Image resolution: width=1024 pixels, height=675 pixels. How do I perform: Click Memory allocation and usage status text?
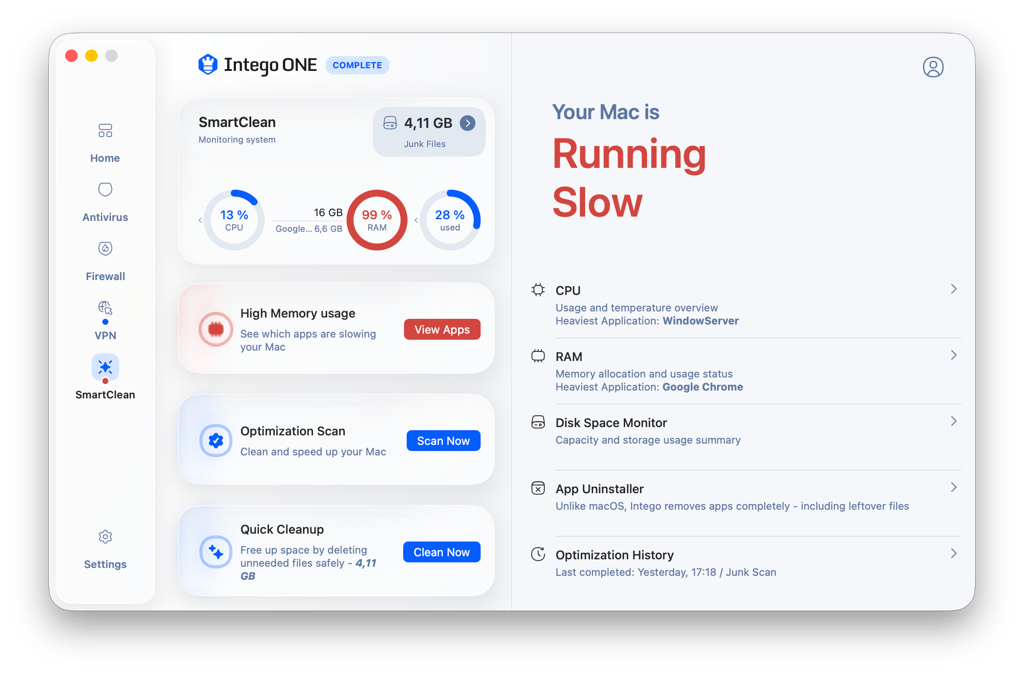644,374
